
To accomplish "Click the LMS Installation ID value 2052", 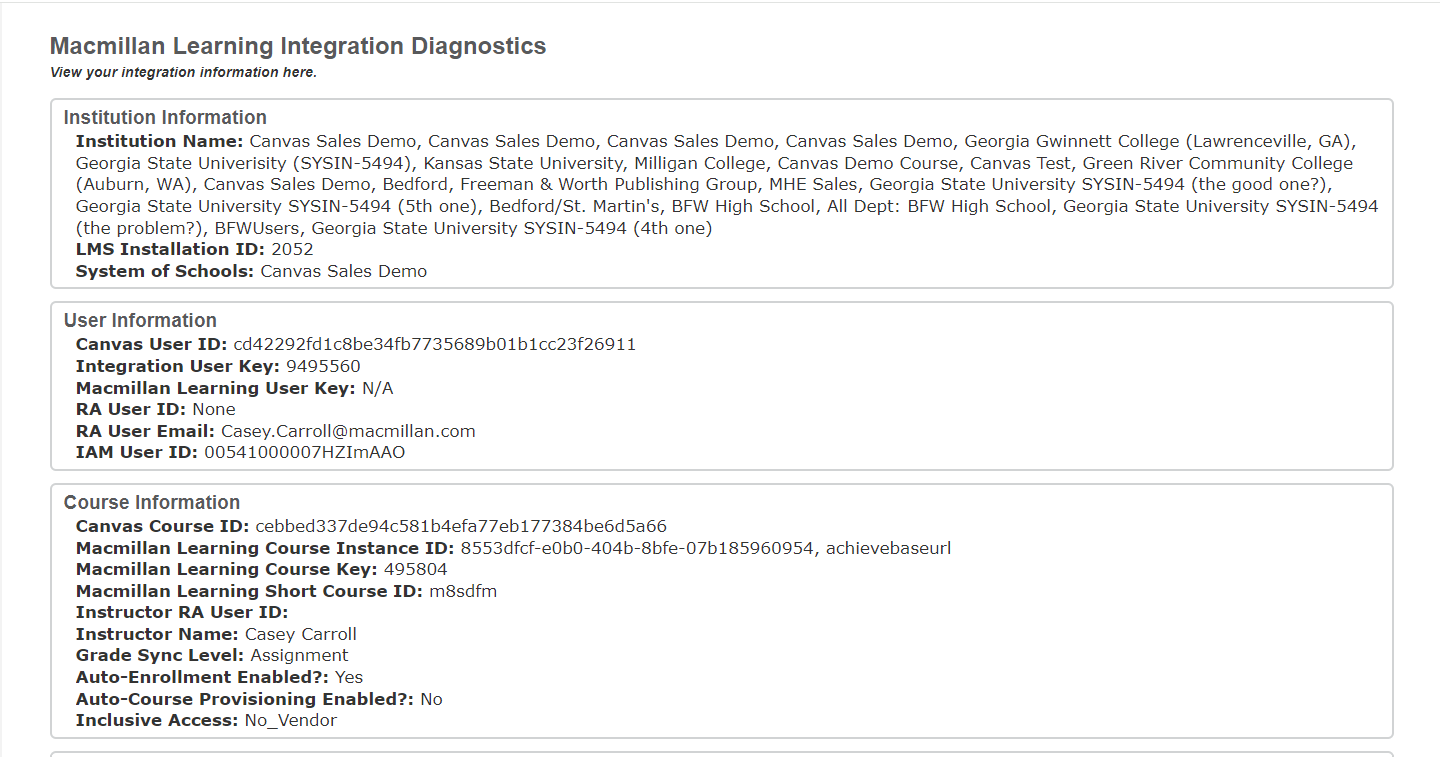I will coord(292,249).
